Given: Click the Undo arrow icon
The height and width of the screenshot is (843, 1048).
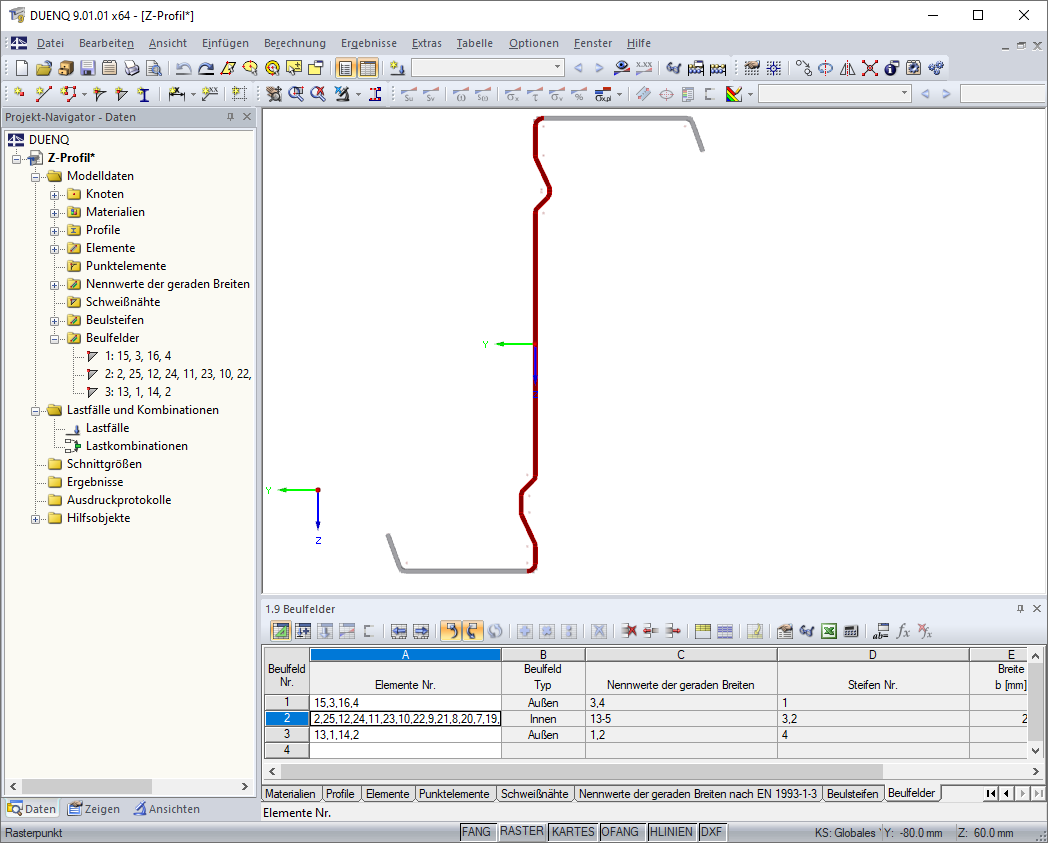Looking at the screenshot, I should click(x=183, y=68).
